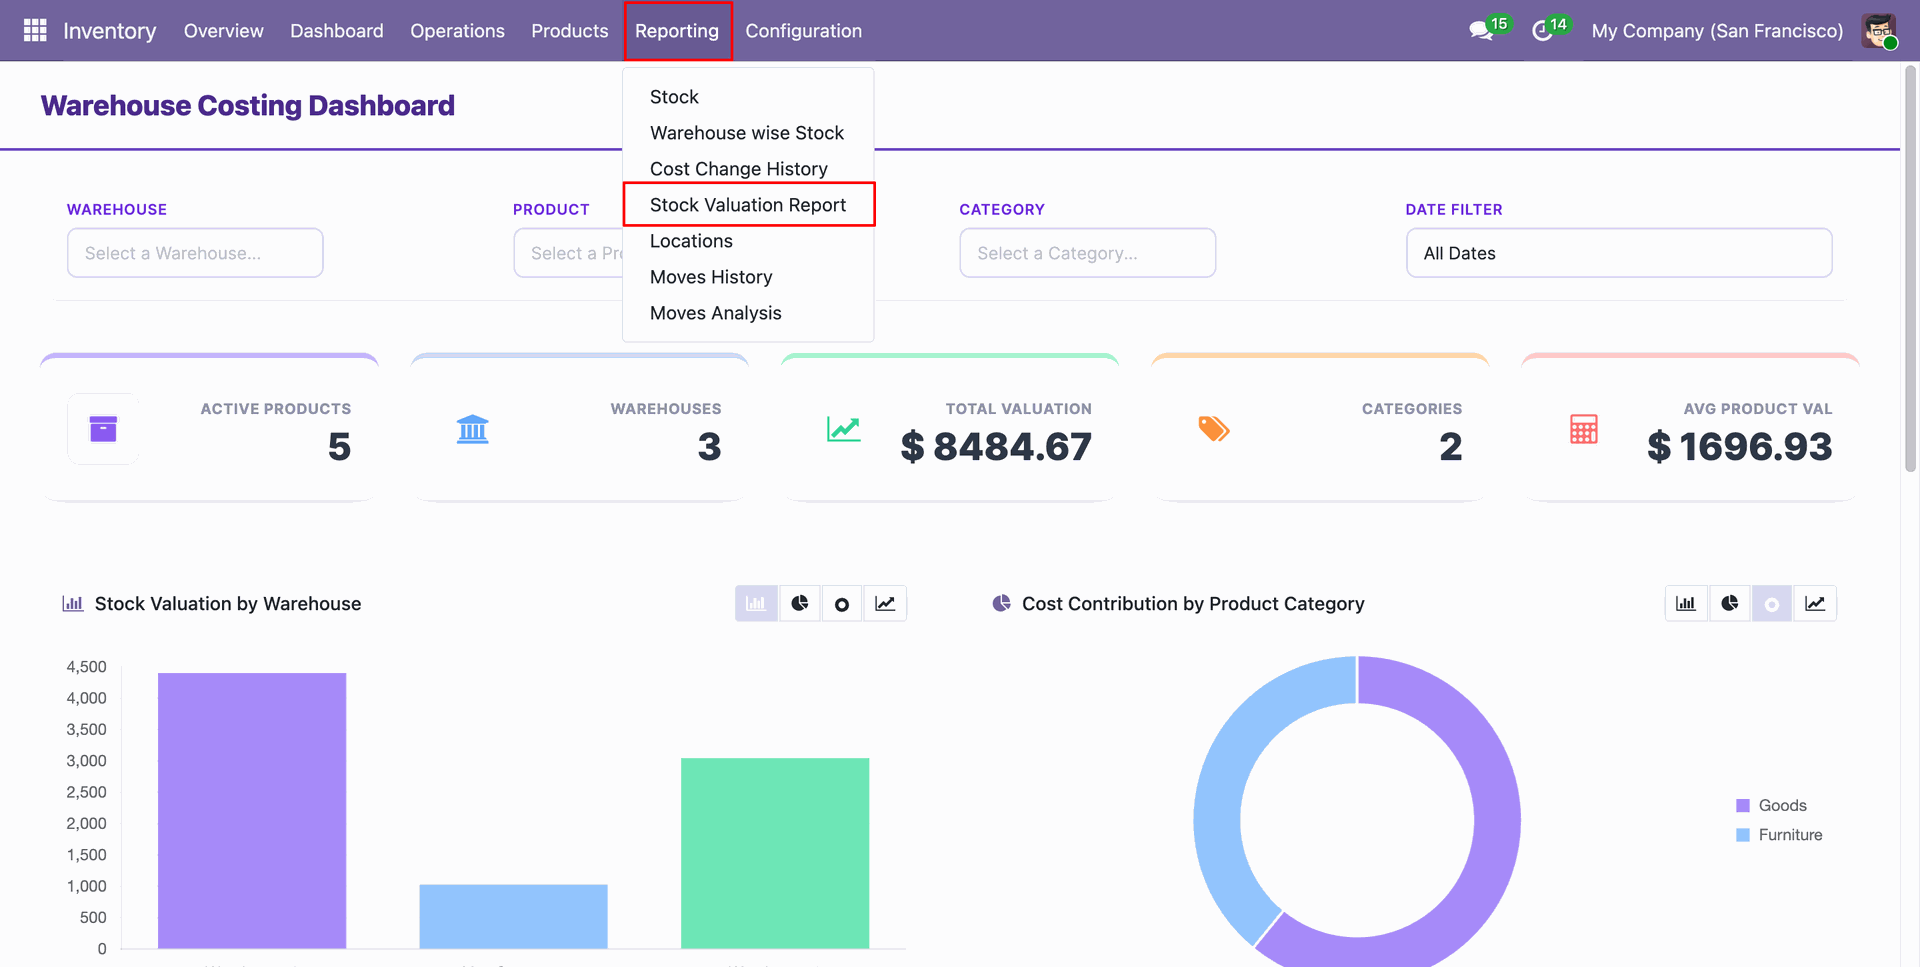The height and width of the screenshot is (967, 1920).
Task: Click the user avatar icon
Action: click(1879, 31)
